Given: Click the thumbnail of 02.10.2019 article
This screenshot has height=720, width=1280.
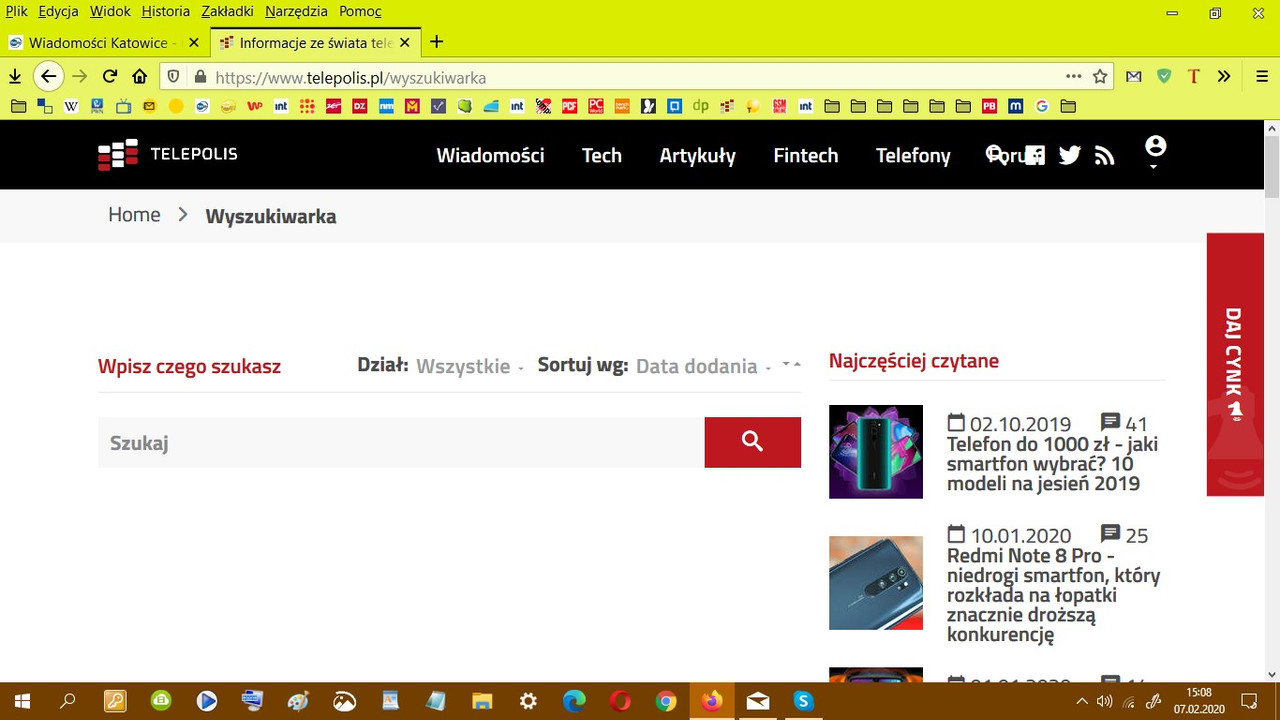Looking at the screenshot, I should pos(876,451).
